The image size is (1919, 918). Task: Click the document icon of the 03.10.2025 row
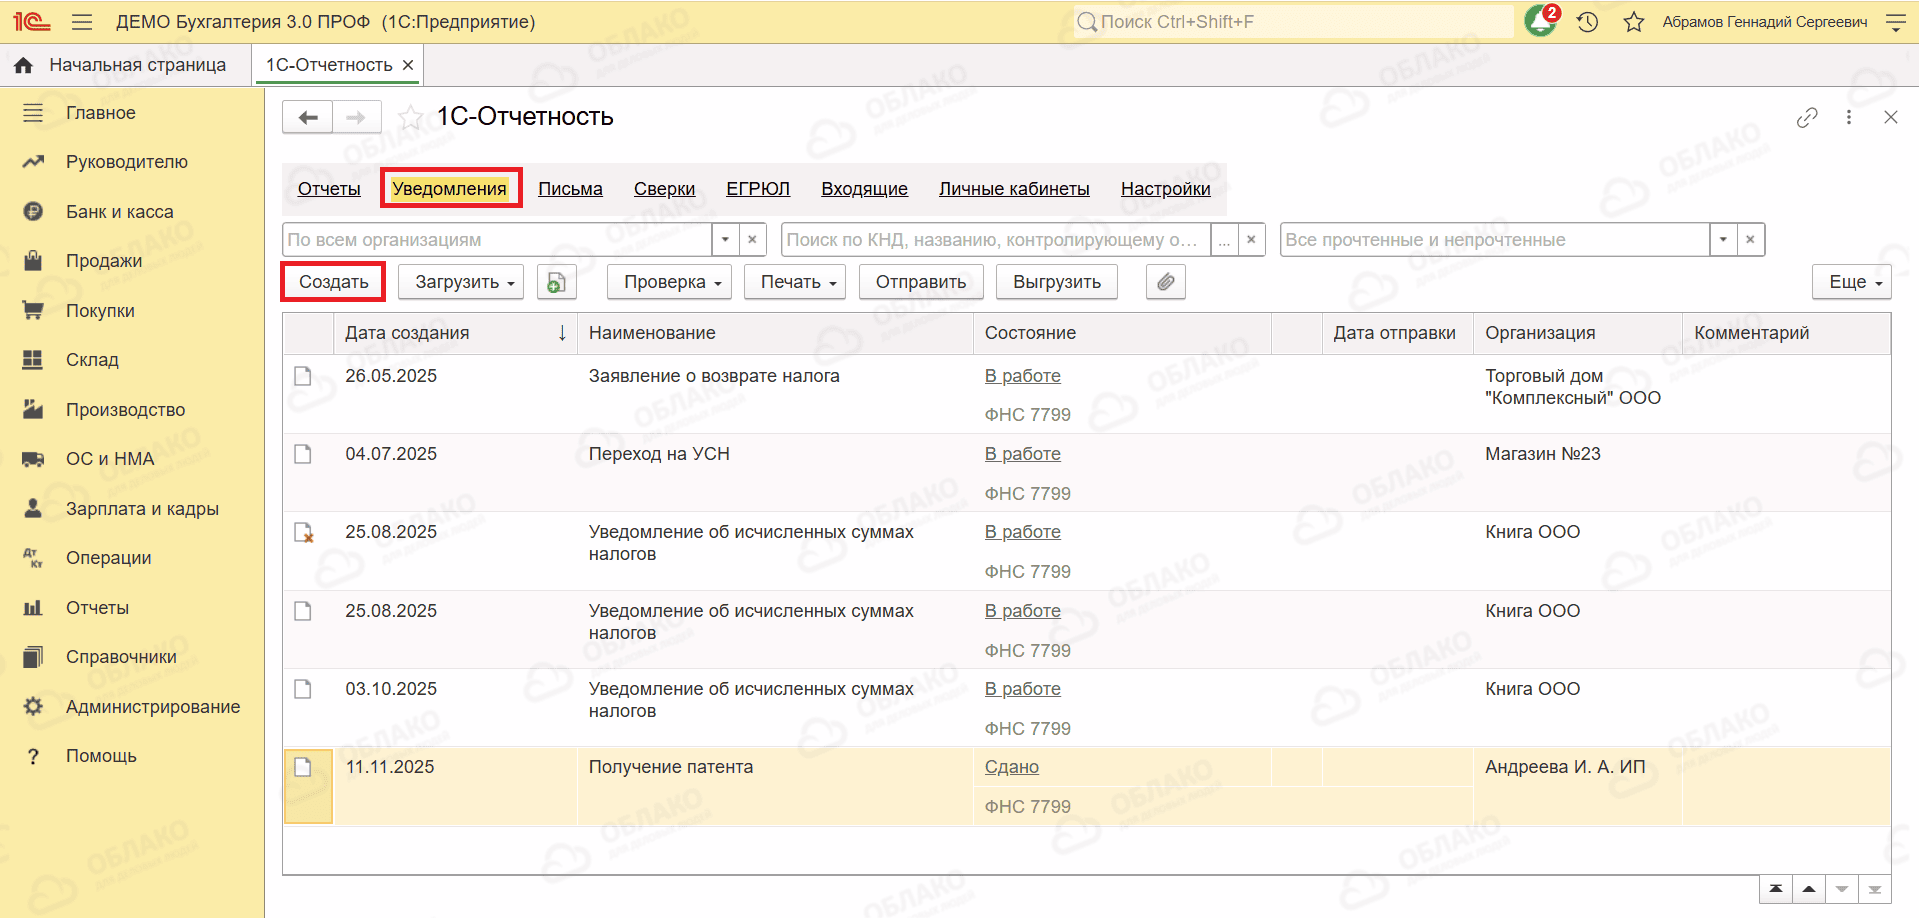(x=303, y=689)
